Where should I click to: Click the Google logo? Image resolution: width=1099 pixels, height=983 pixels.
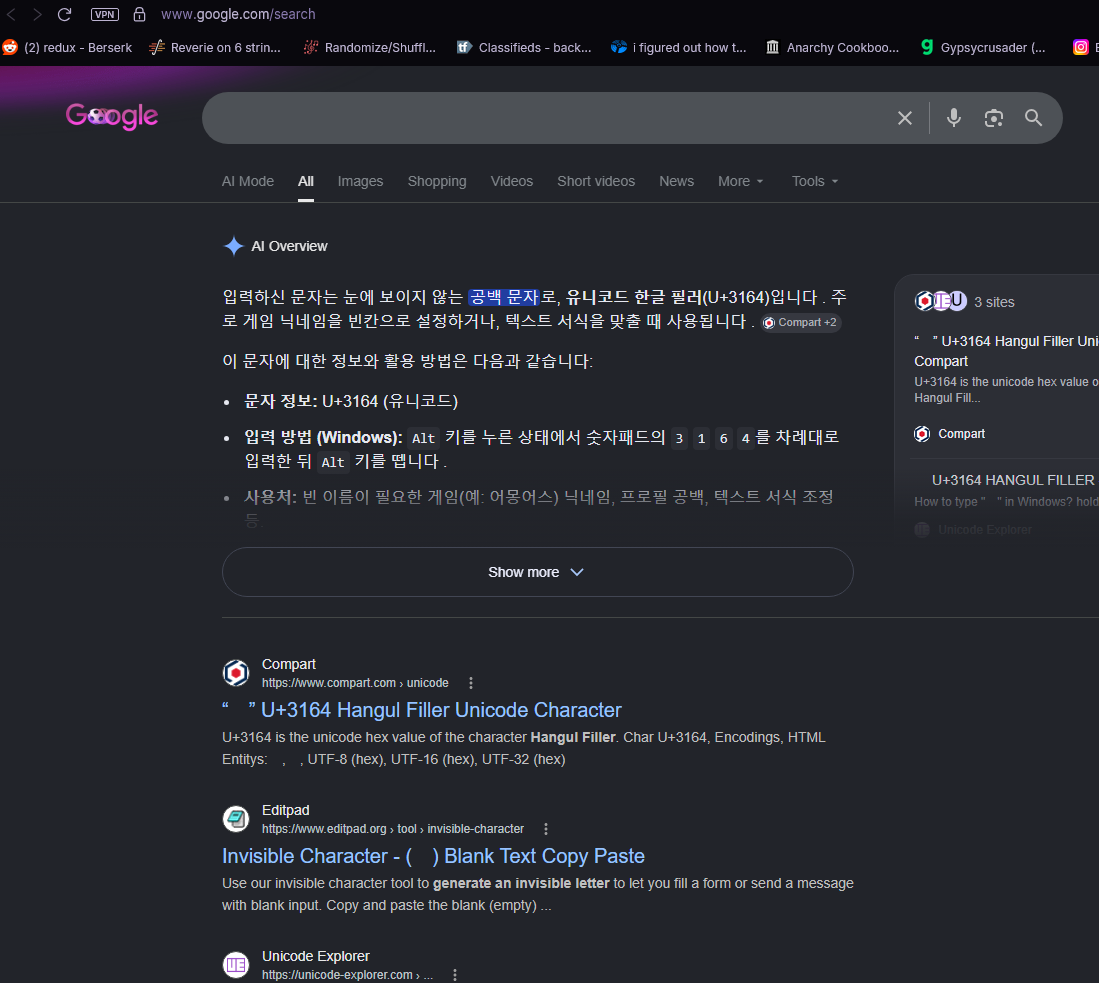coord(112,116)
